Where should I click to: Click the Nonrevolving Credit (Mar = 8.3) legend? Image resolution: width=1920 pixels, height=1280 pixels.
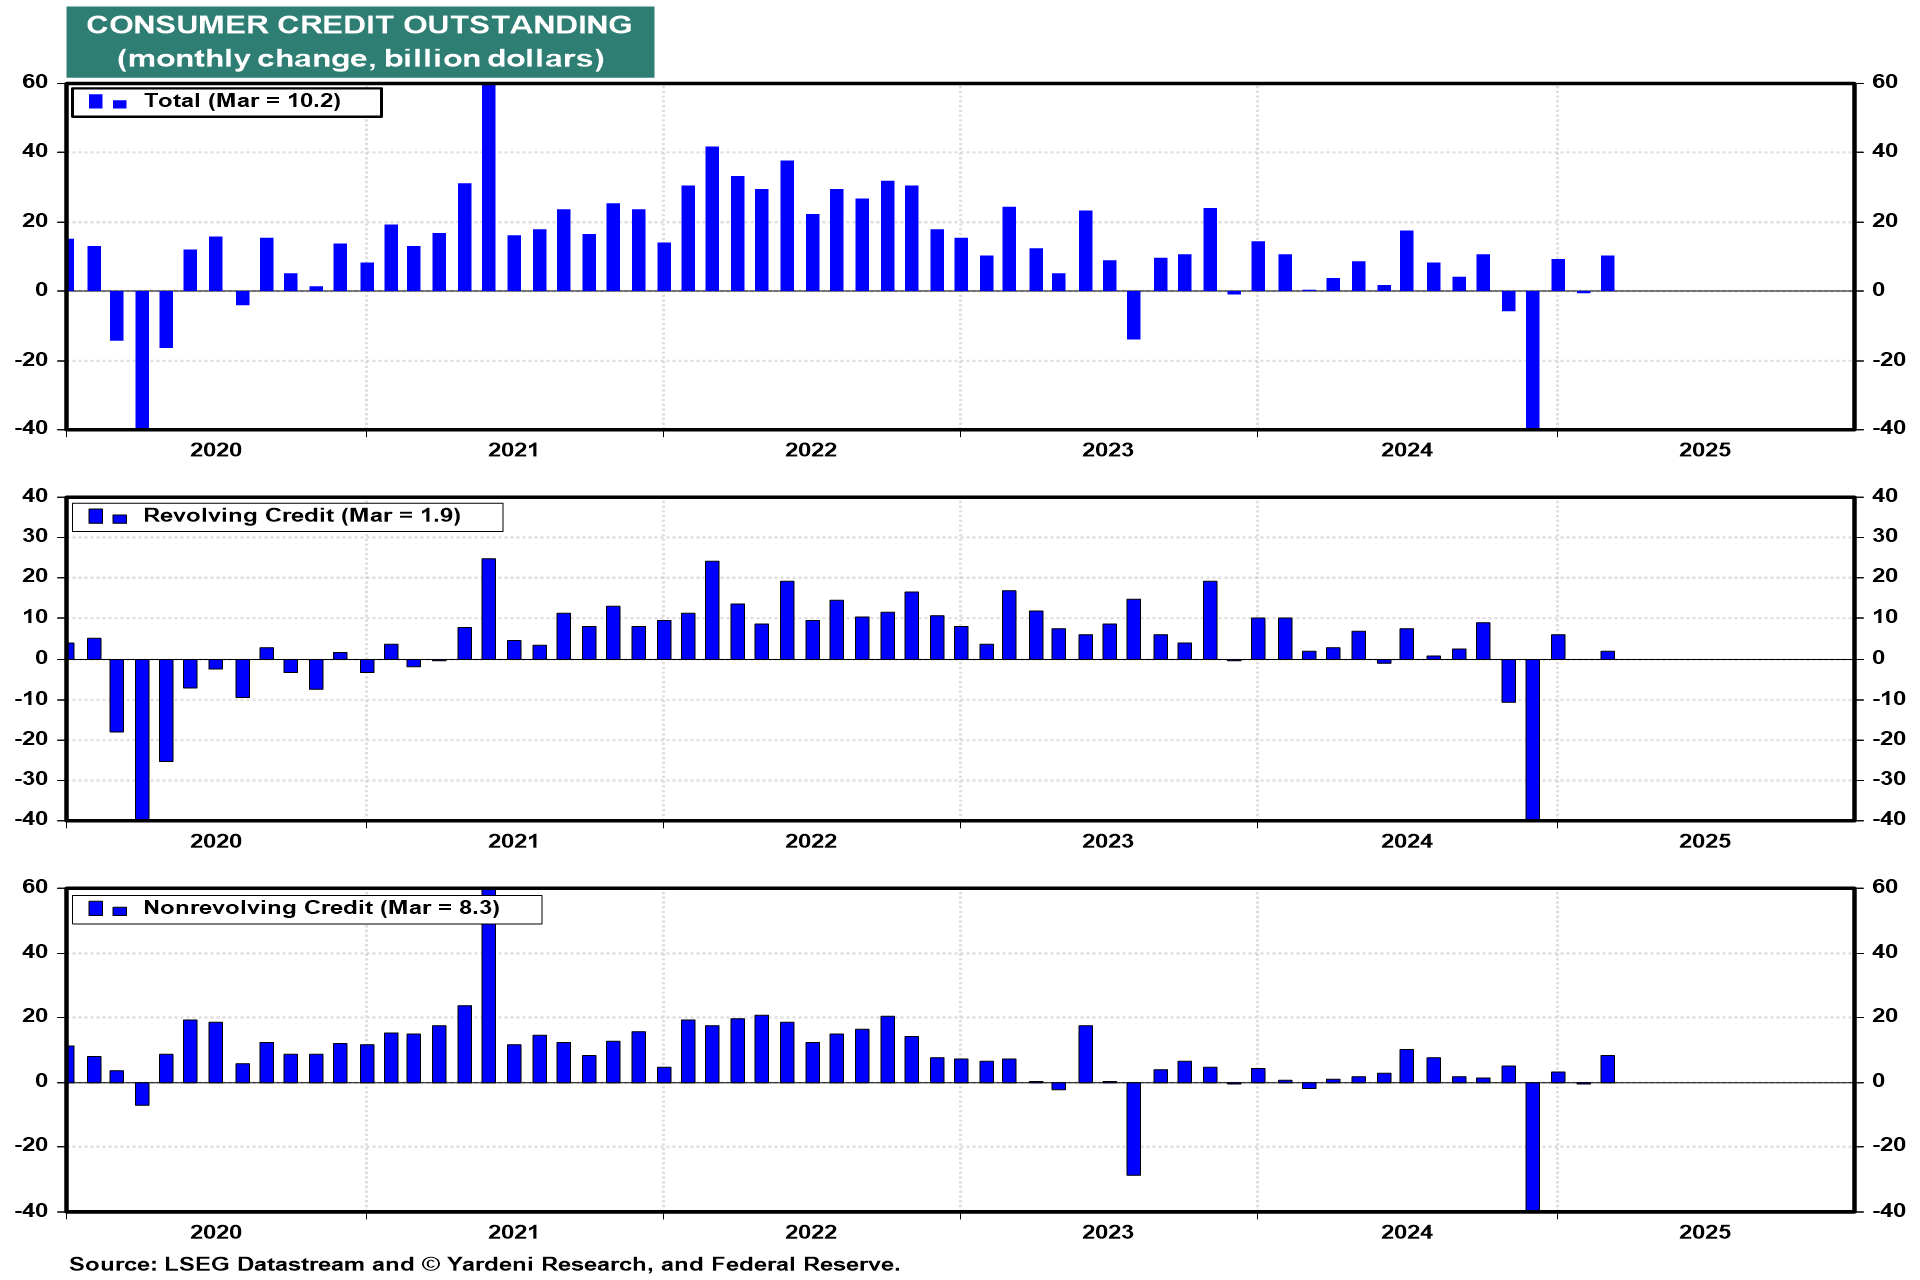pos(320,908)
